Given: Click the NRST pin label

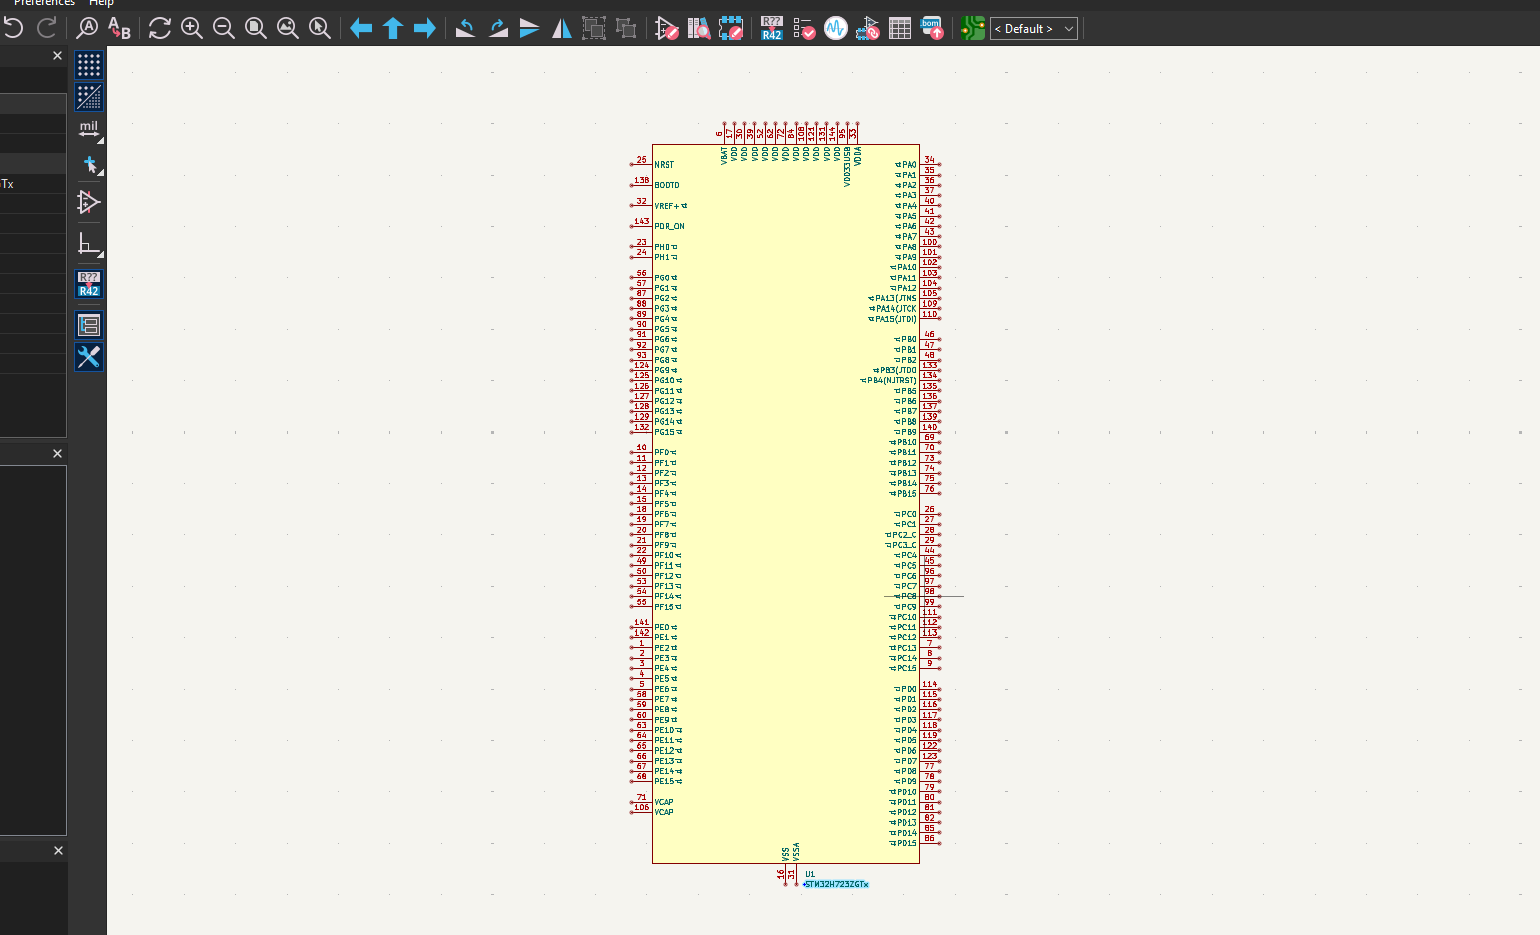Looking at the screenshot, I should coord(664,165).
